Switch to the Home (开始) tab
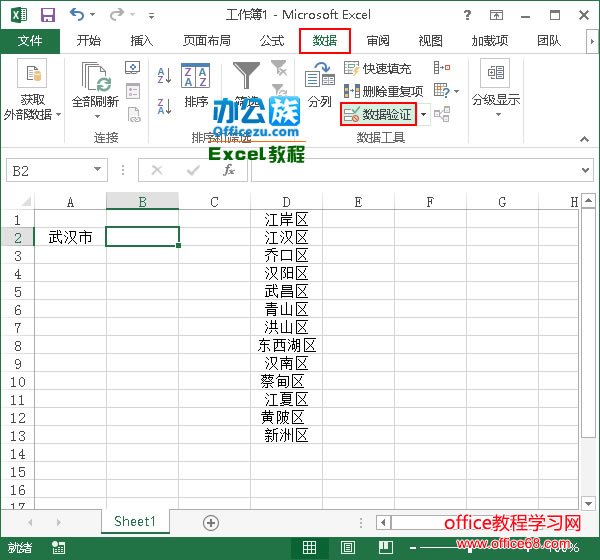 88,41
